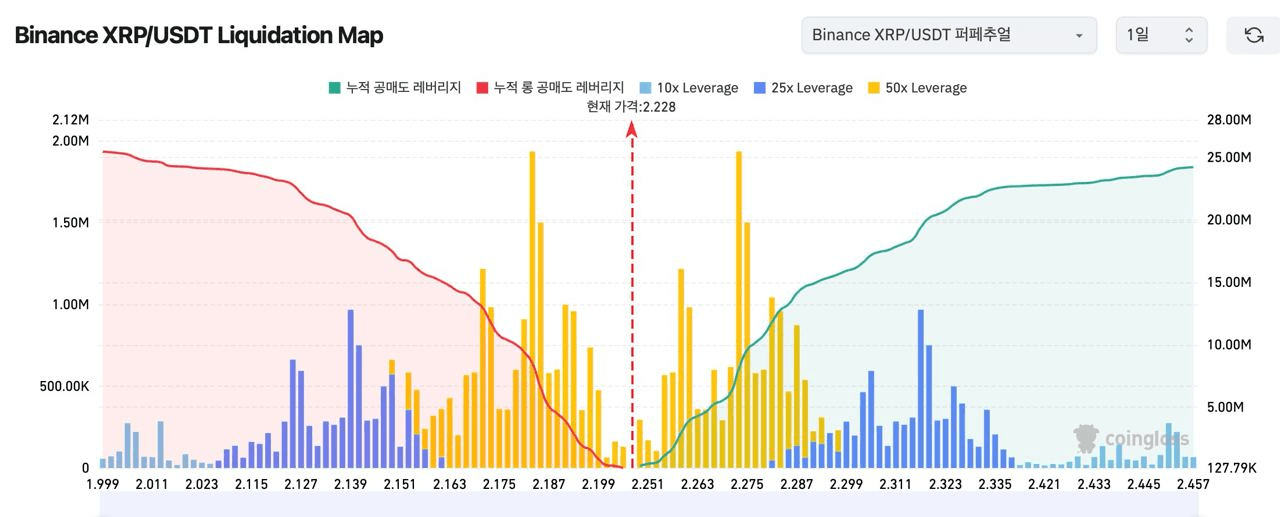Click the 2.299 price tick label
Viewport: 1280px width, 517px height.
[x=846, y=484]
